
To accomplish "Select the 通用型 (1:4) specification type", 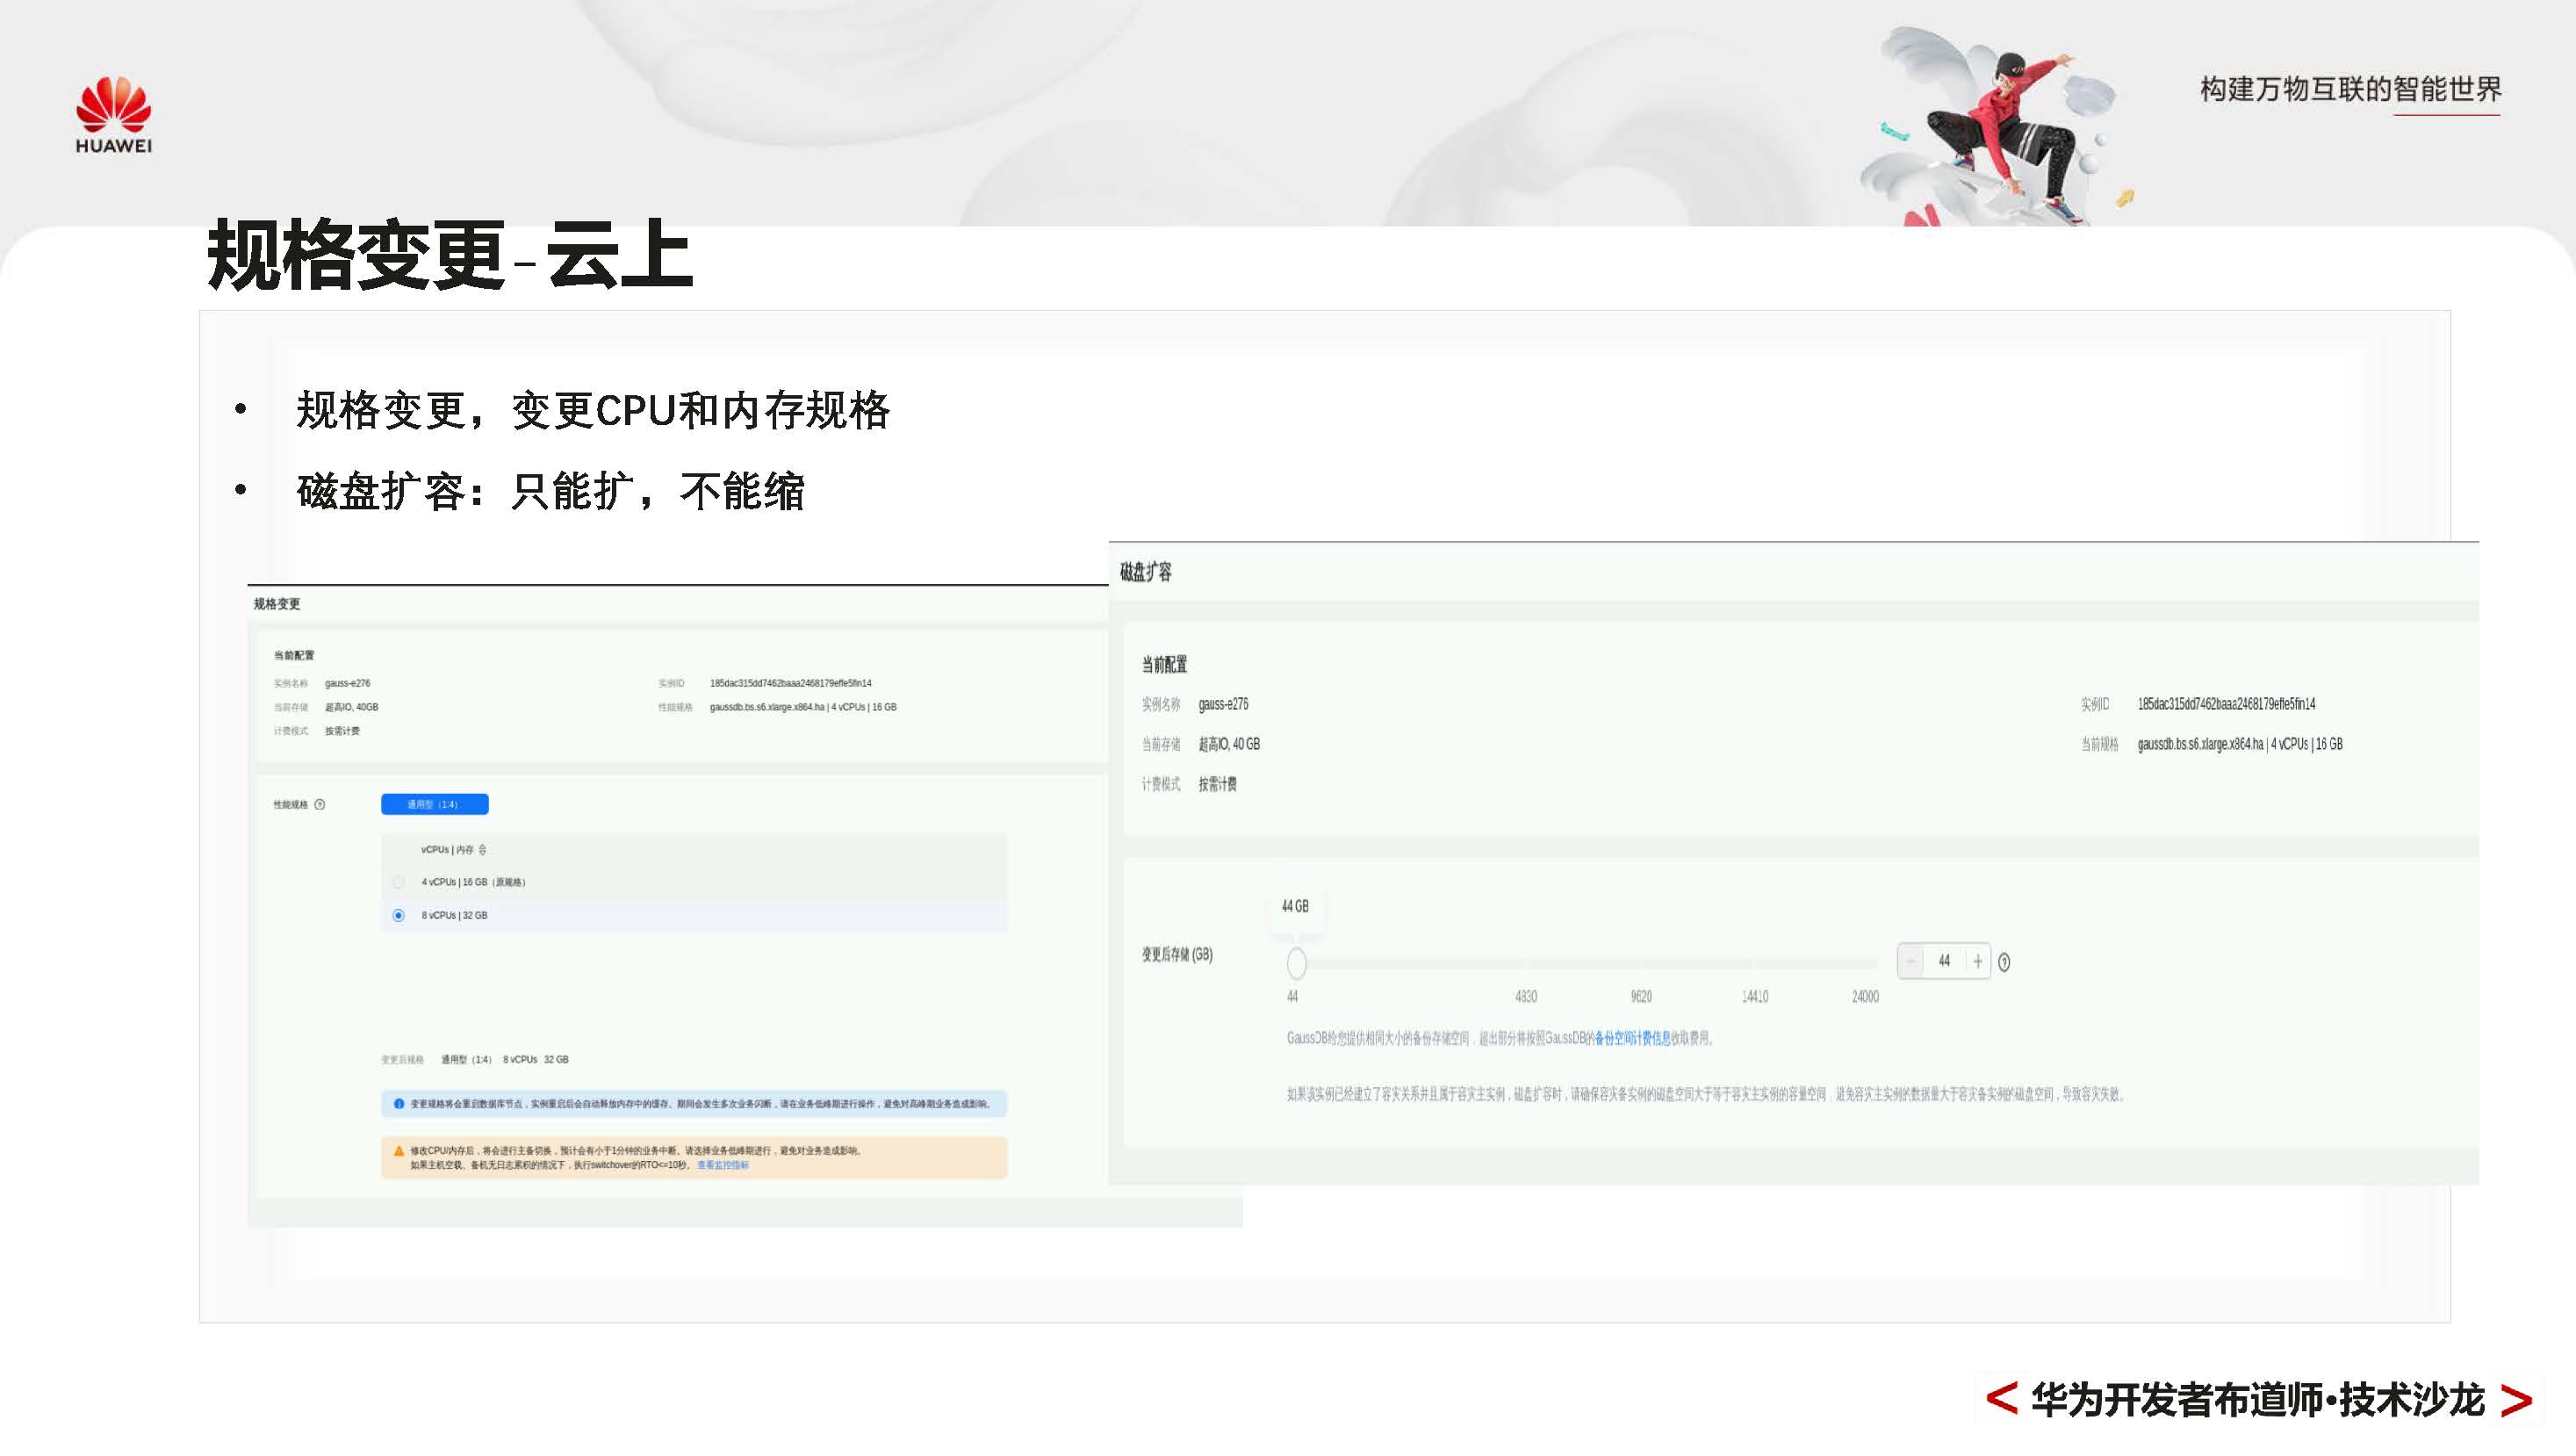I will click(434, 804).
